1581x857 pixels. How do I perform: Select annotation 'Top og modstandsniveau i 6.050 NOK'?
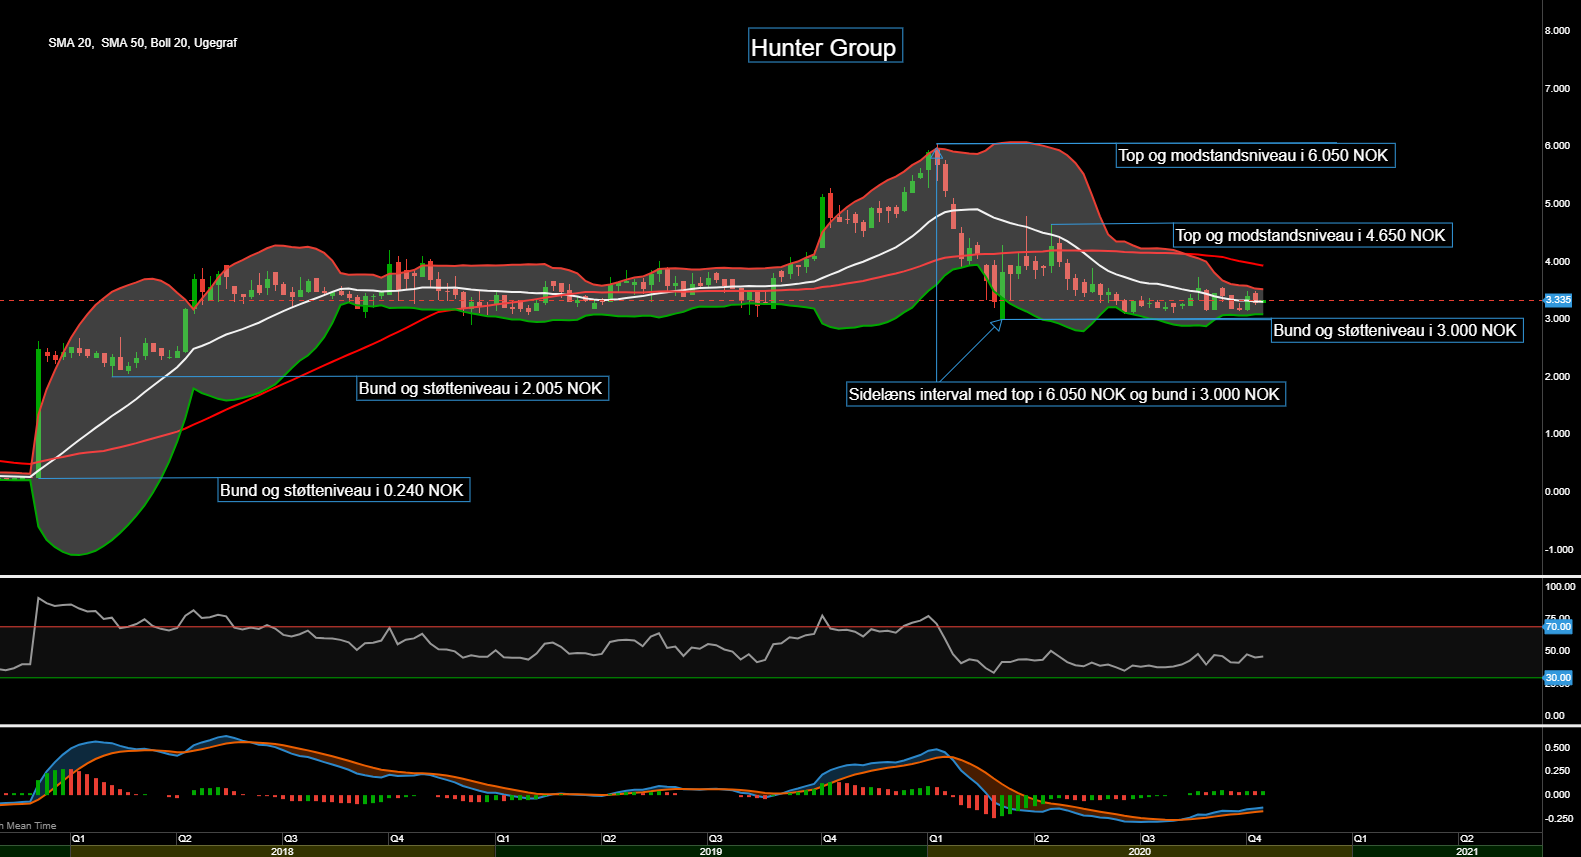(1255, 155)
